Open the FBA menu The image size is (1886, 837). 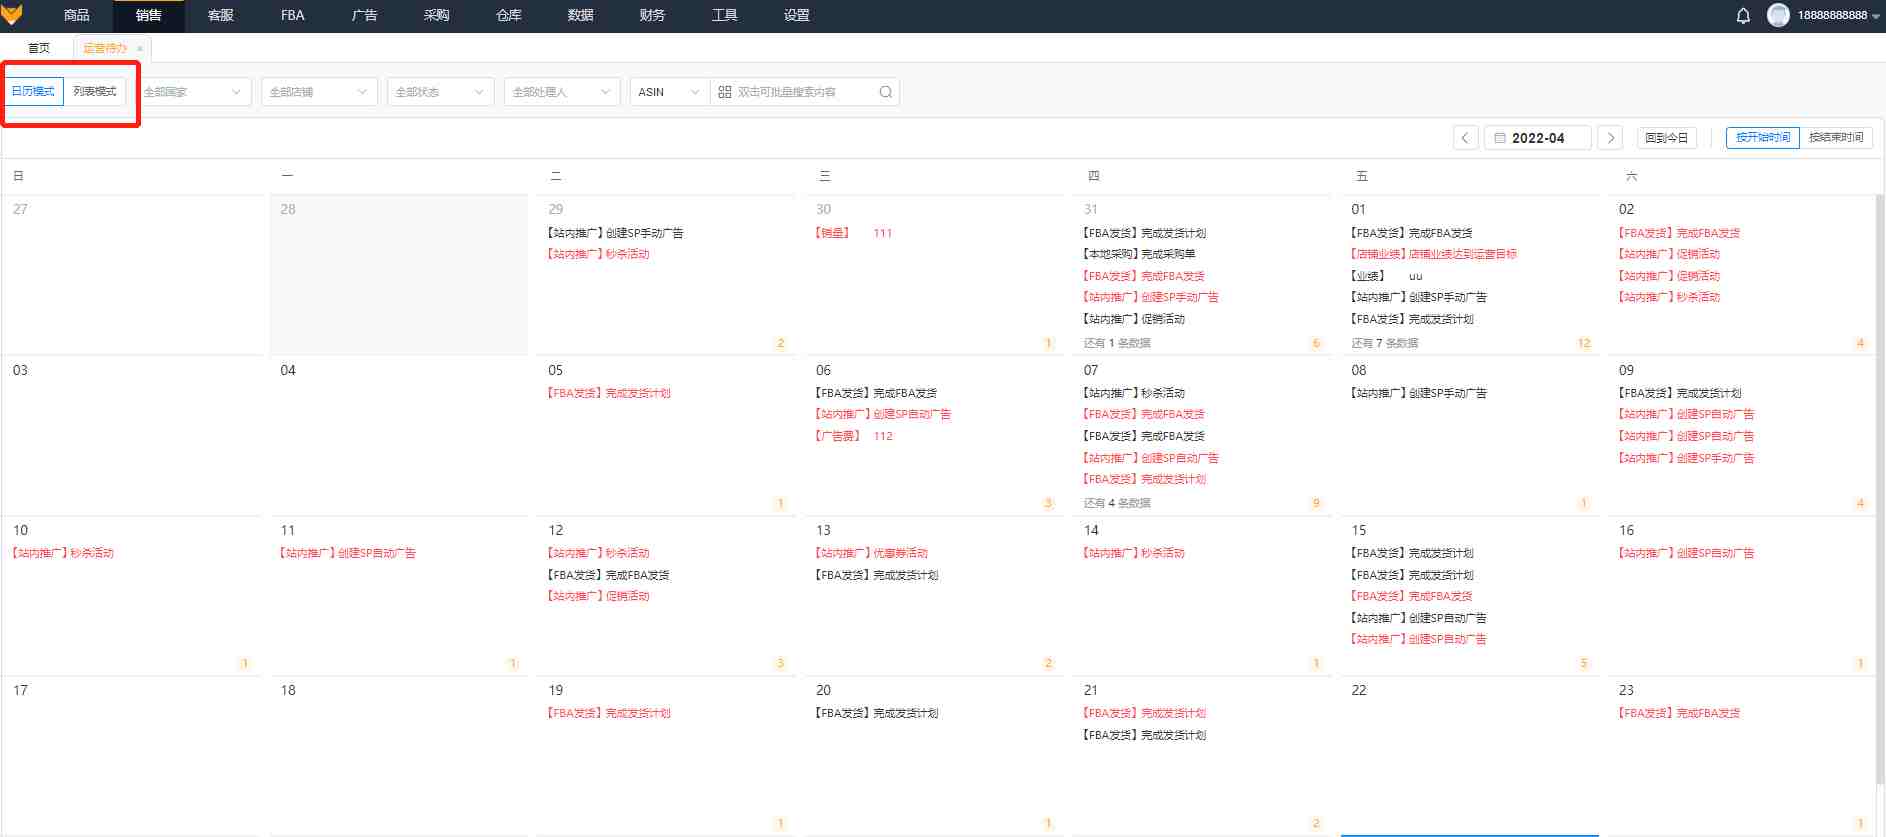point(293,16)
